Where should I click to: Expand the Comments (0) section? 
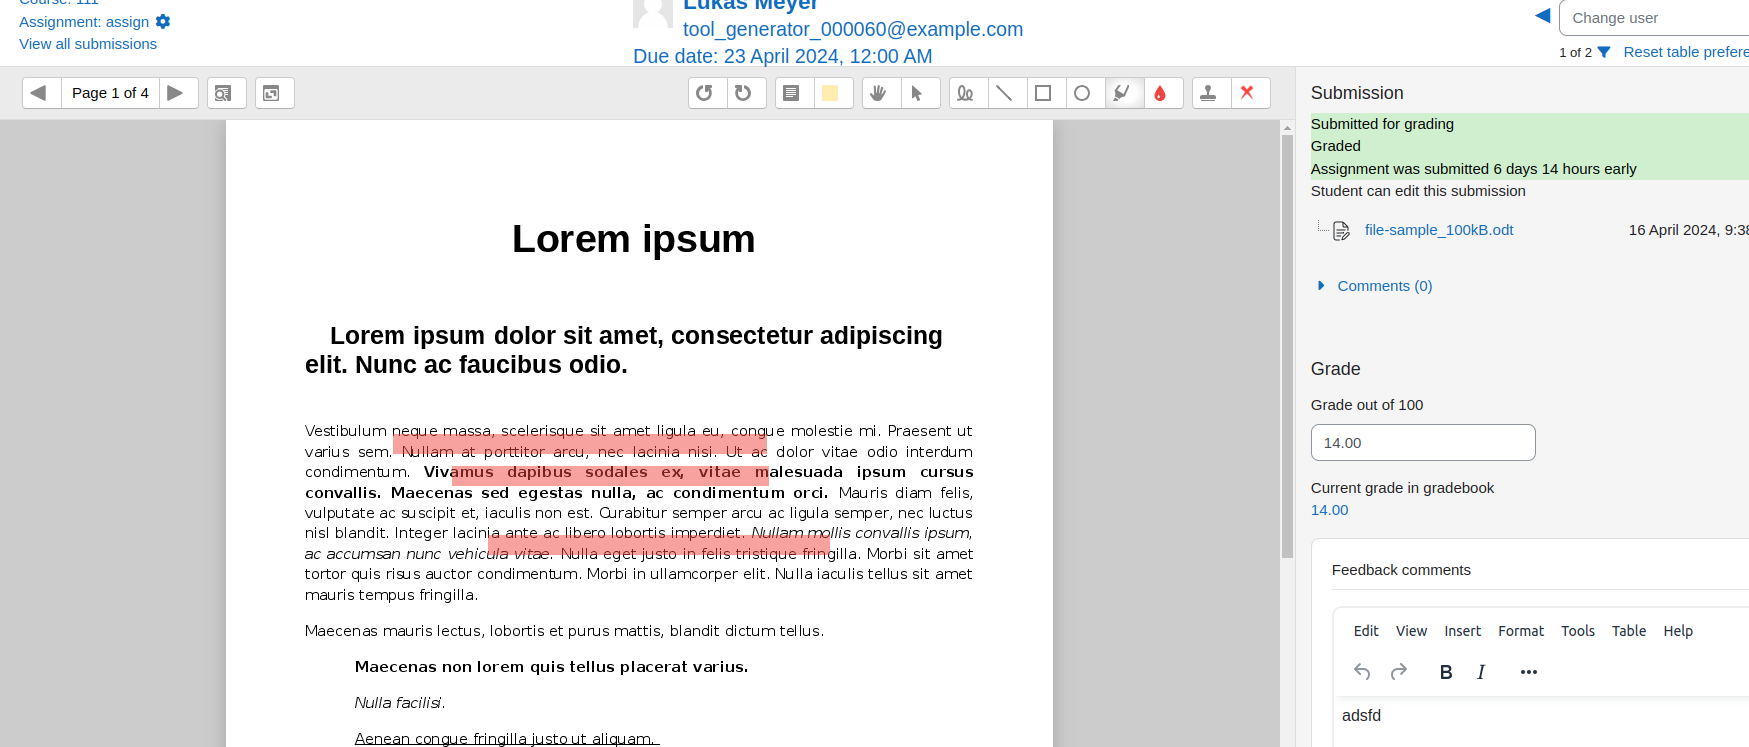pos(1385,286)
